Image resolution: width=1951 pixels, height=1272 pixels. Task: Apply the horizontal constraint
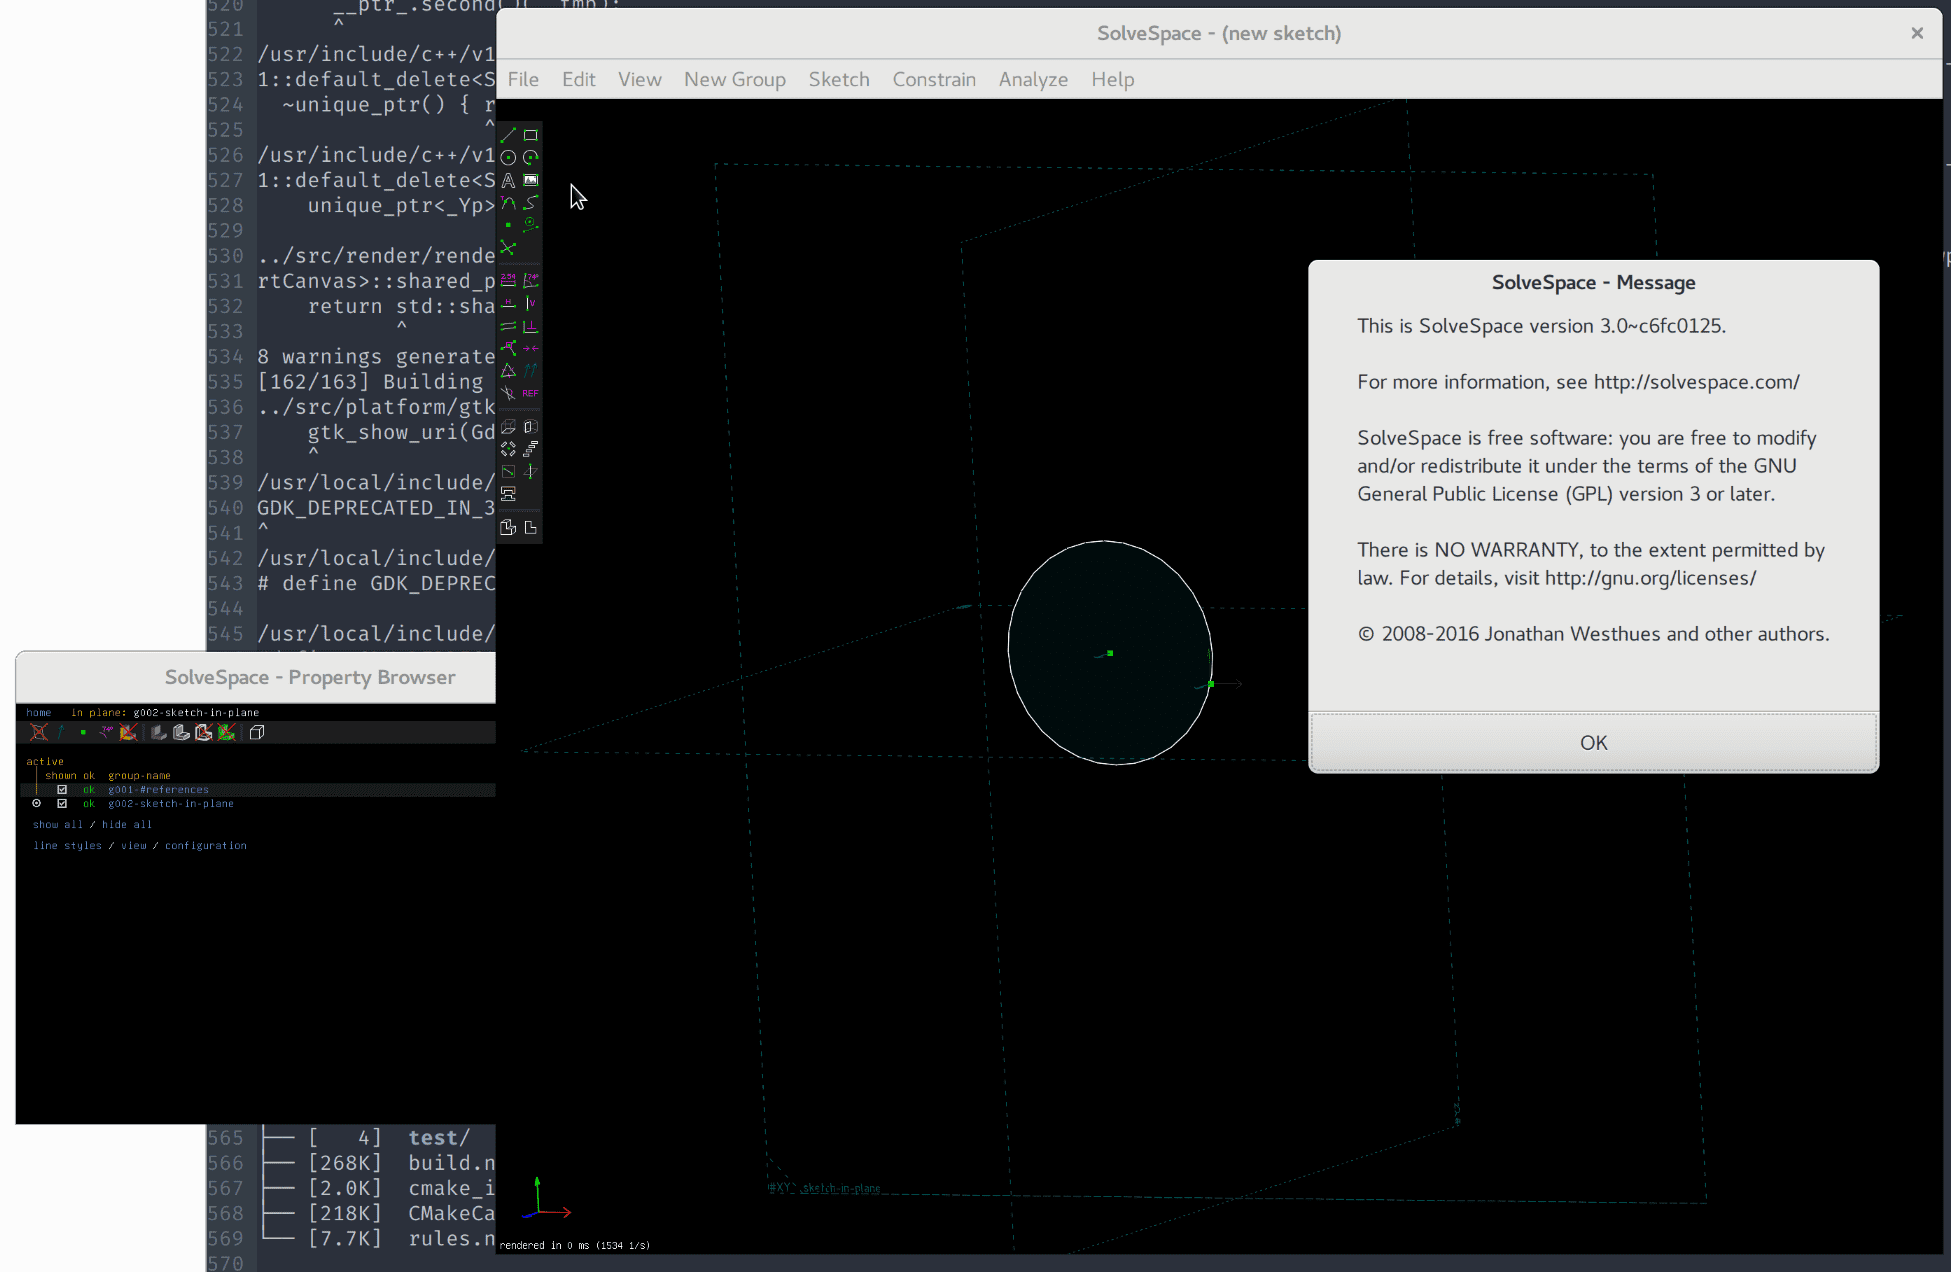tap(507, 302)
